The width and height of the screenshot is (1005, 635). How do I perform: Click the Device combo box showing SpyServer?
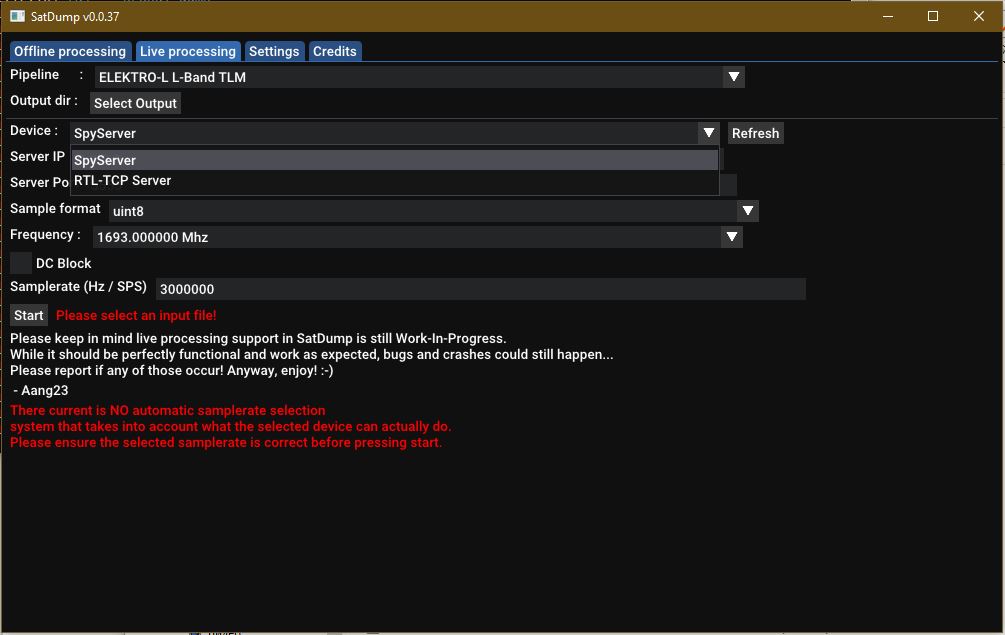click(395, 133)
